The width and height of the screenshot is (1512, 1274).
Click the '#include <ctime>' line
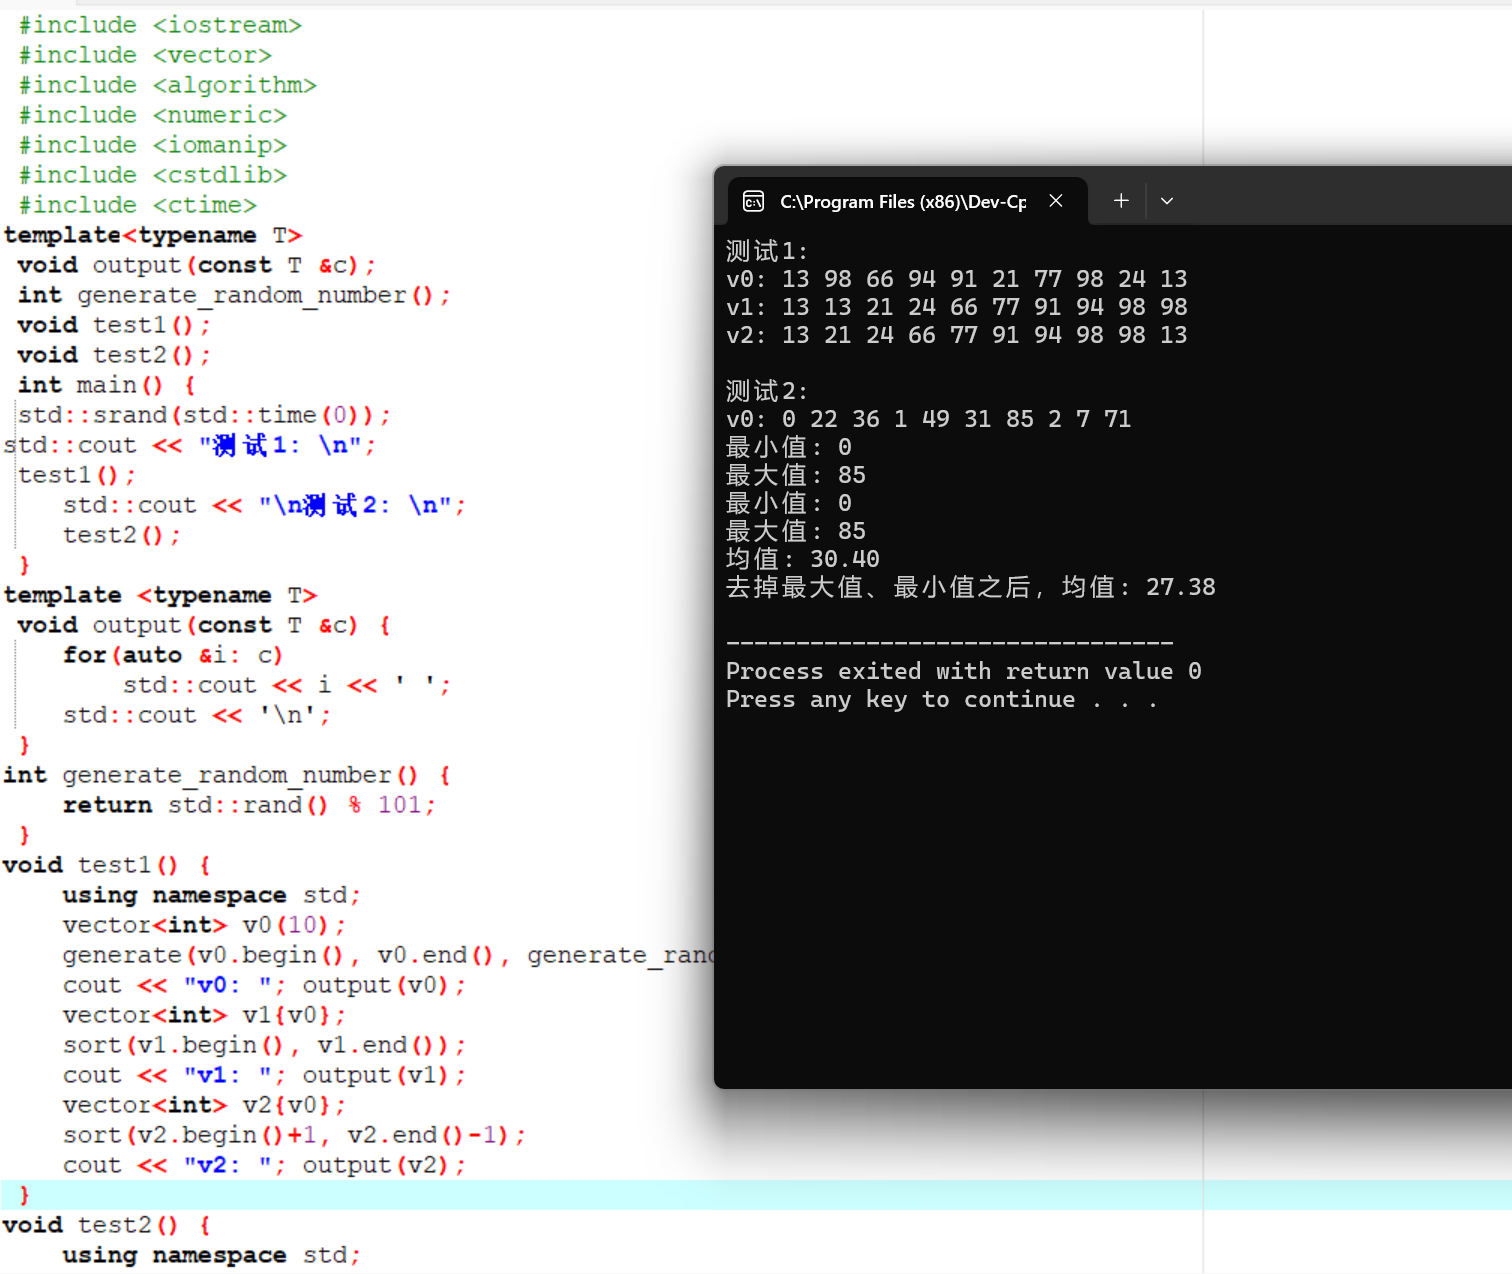137,205
